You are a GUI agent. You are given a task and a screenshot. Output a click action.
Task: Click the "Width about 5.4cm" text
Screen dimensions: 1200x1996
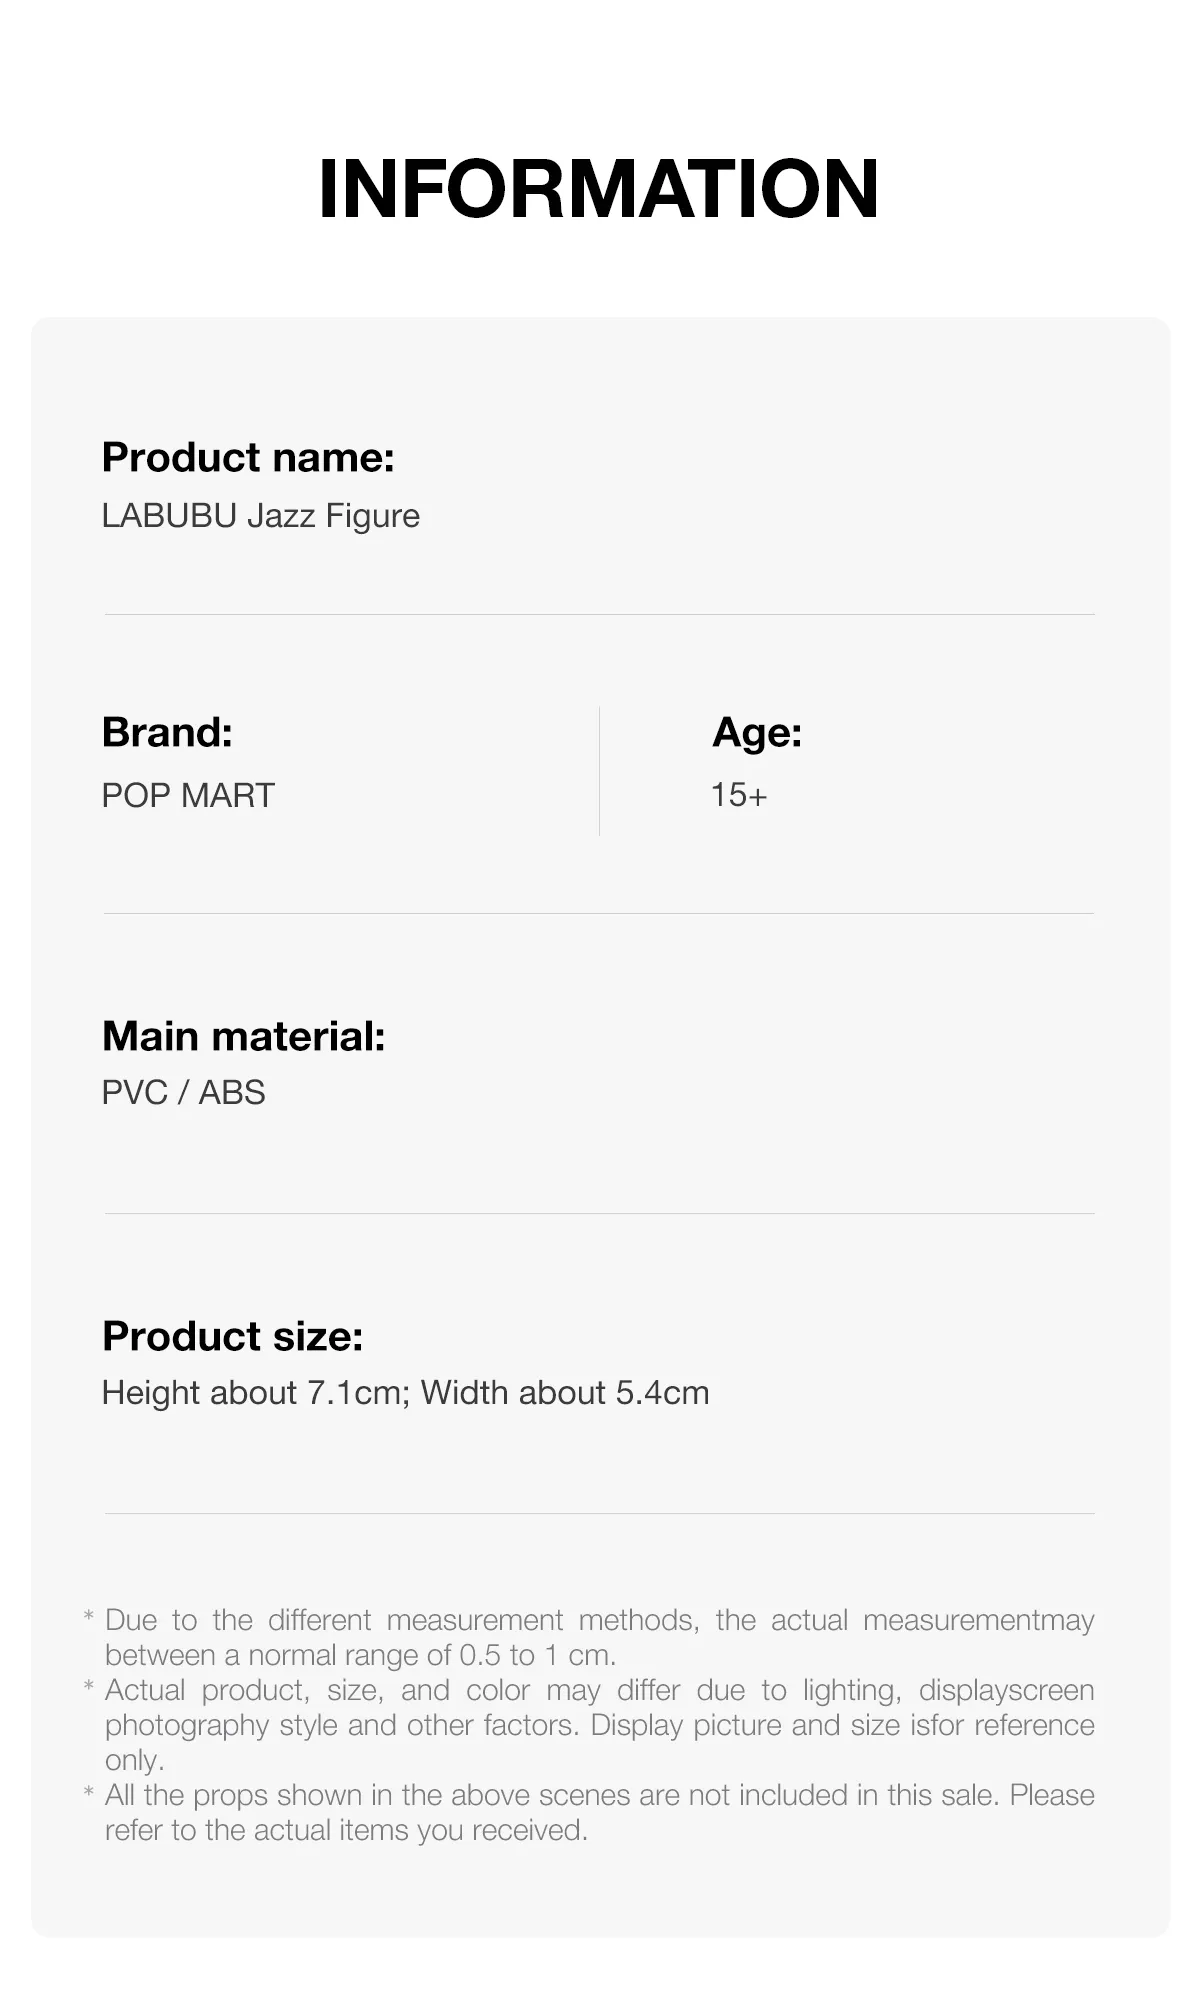[x=565, y=1393]
